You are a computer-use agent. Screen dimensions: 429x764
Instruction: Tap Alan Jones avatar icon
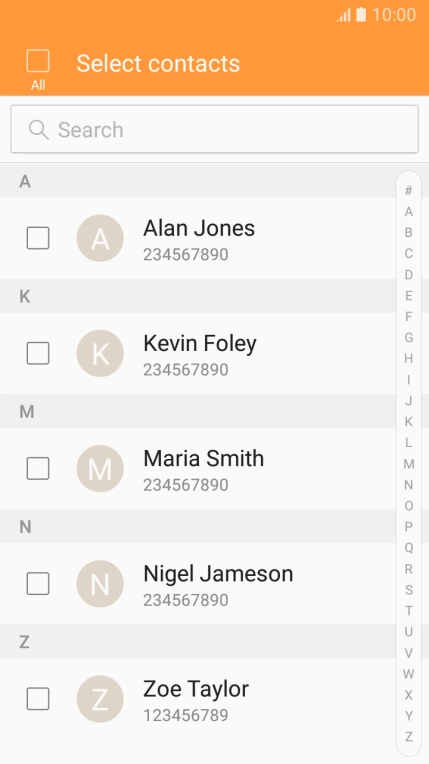pos(100,238)
